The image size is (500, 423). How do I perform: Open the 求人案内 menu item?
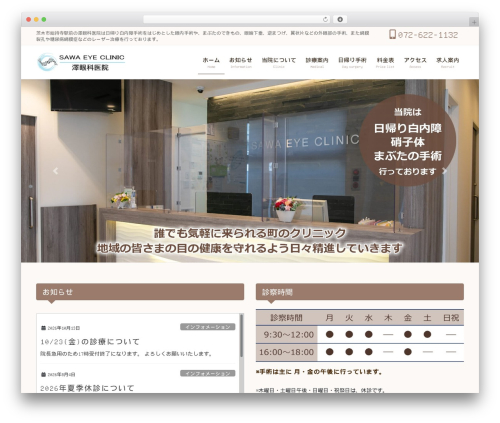tap(448, 62)
